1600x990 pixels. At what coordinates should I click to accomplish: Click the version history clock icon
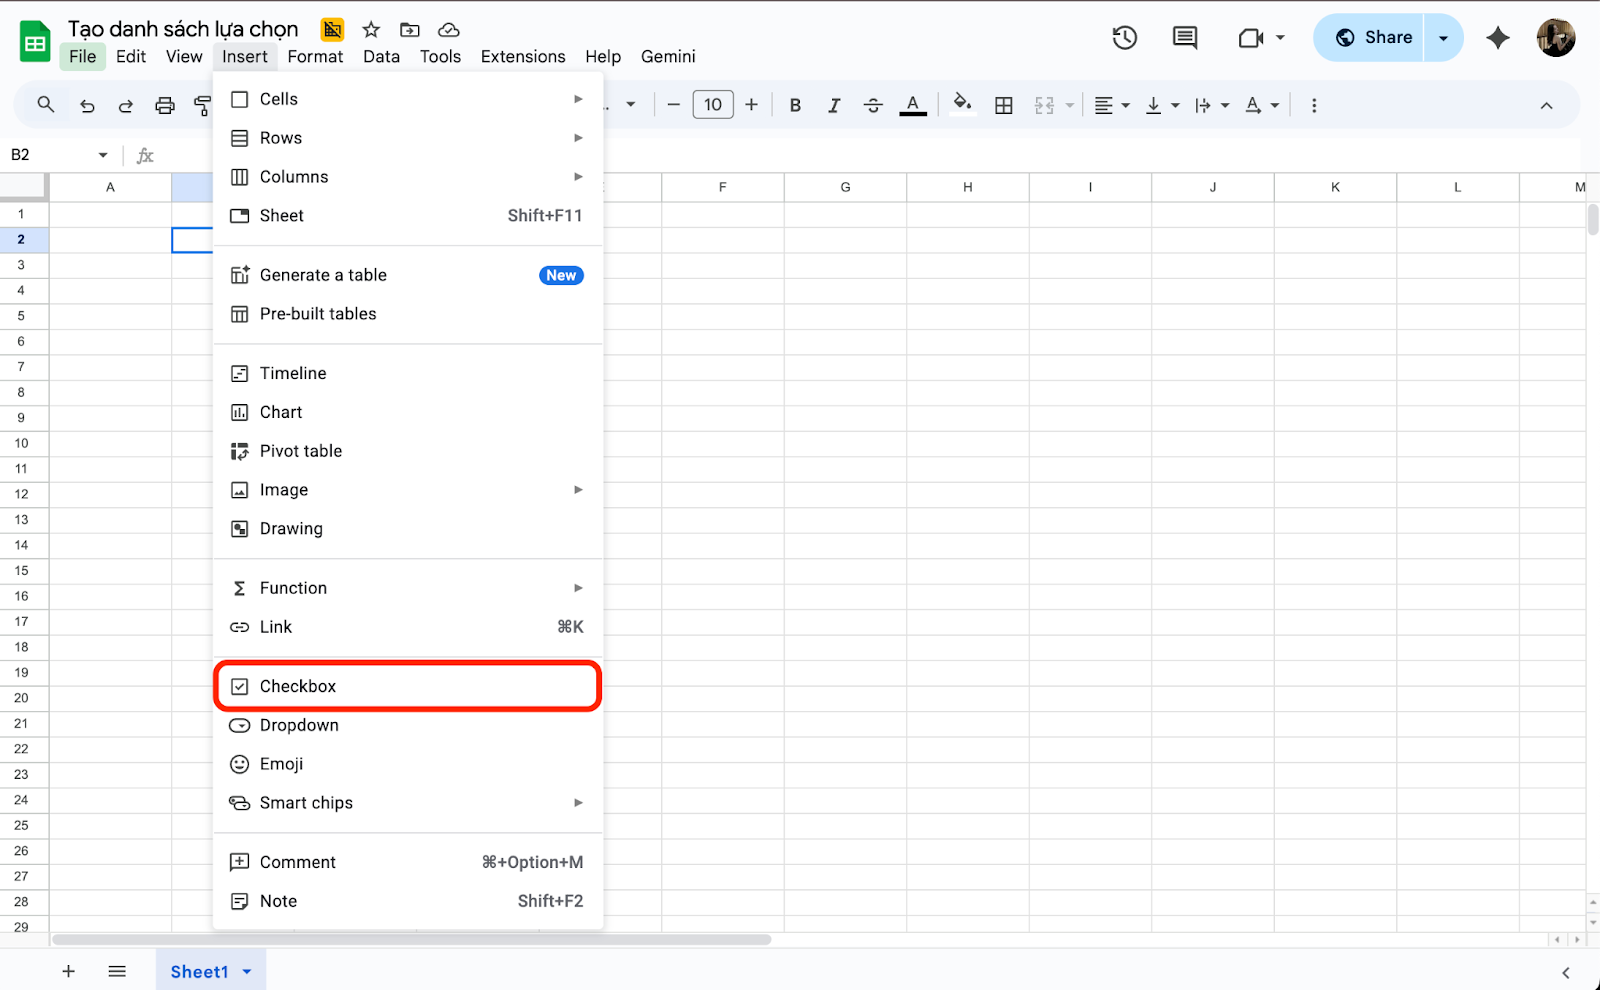1125,38
